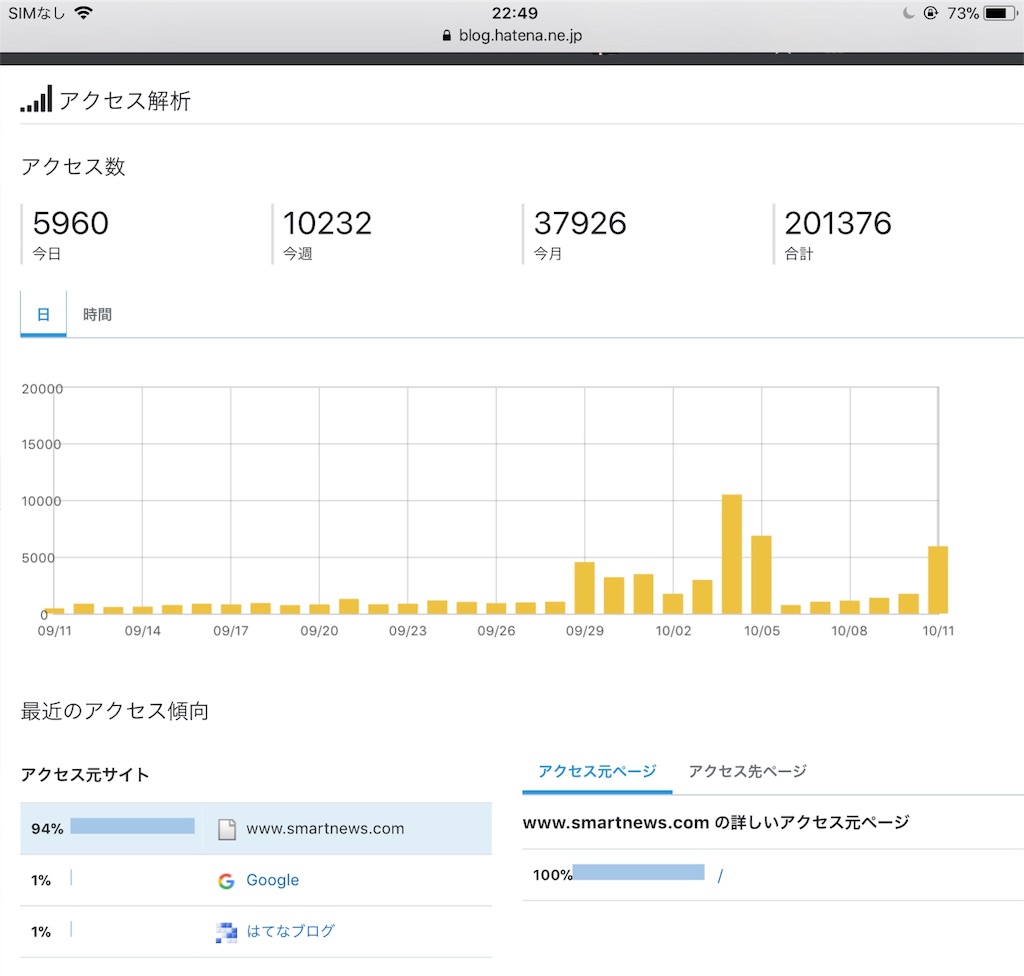Select the www.smartnews.com referrer row
This screenshot has height=976, width=1024.
tap(256, 828)
